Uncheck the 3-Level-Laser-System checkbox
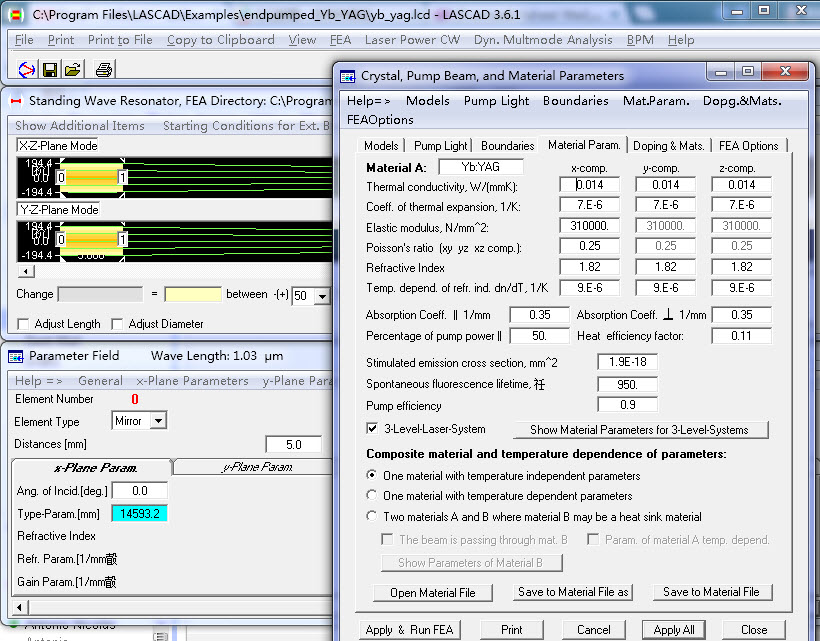 click(372, 429)
